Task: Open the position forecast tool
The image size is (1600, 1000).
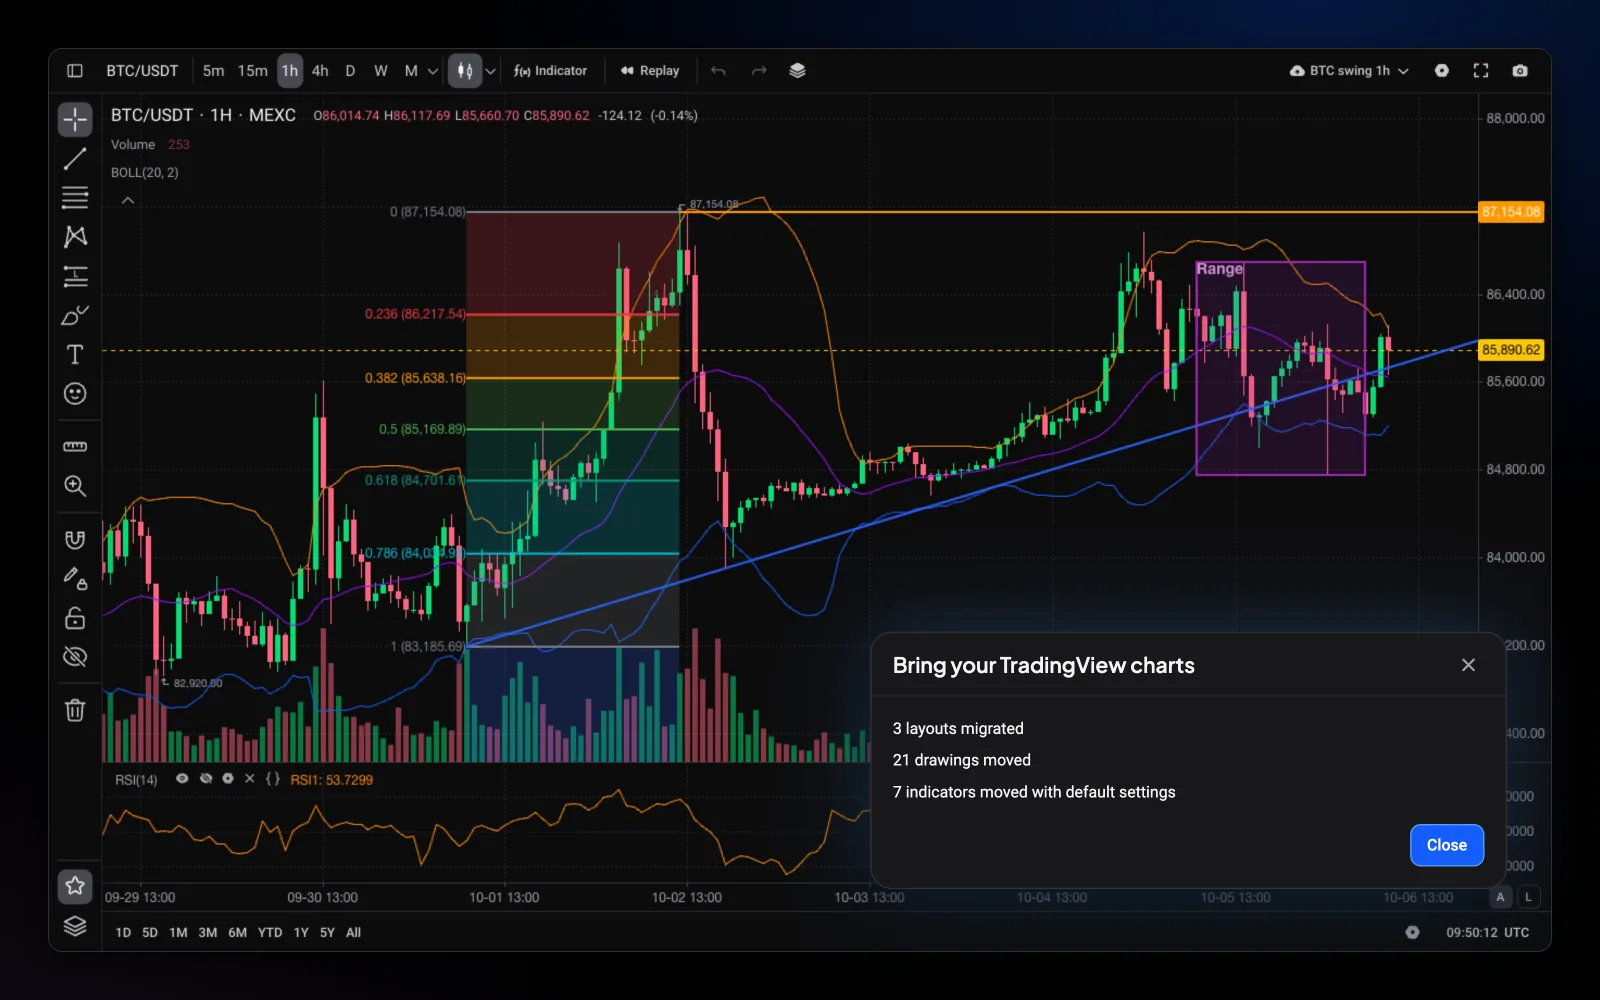Action: point(75,276)
